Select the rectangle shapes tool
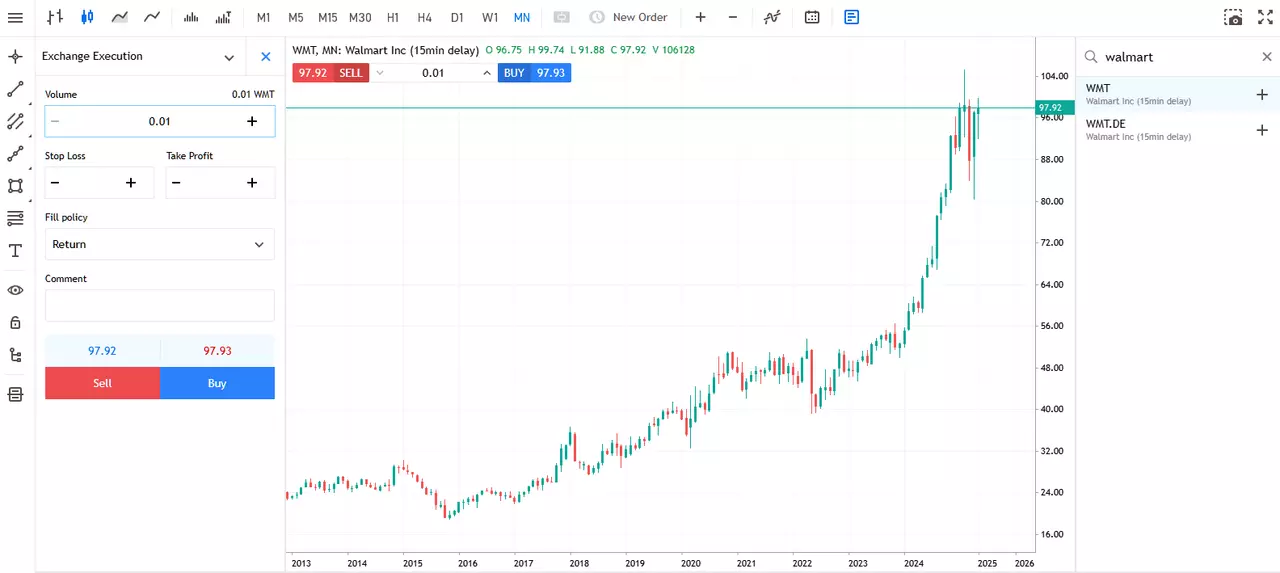This screenshot has height=573, width=1280. (x=15, y=186)
